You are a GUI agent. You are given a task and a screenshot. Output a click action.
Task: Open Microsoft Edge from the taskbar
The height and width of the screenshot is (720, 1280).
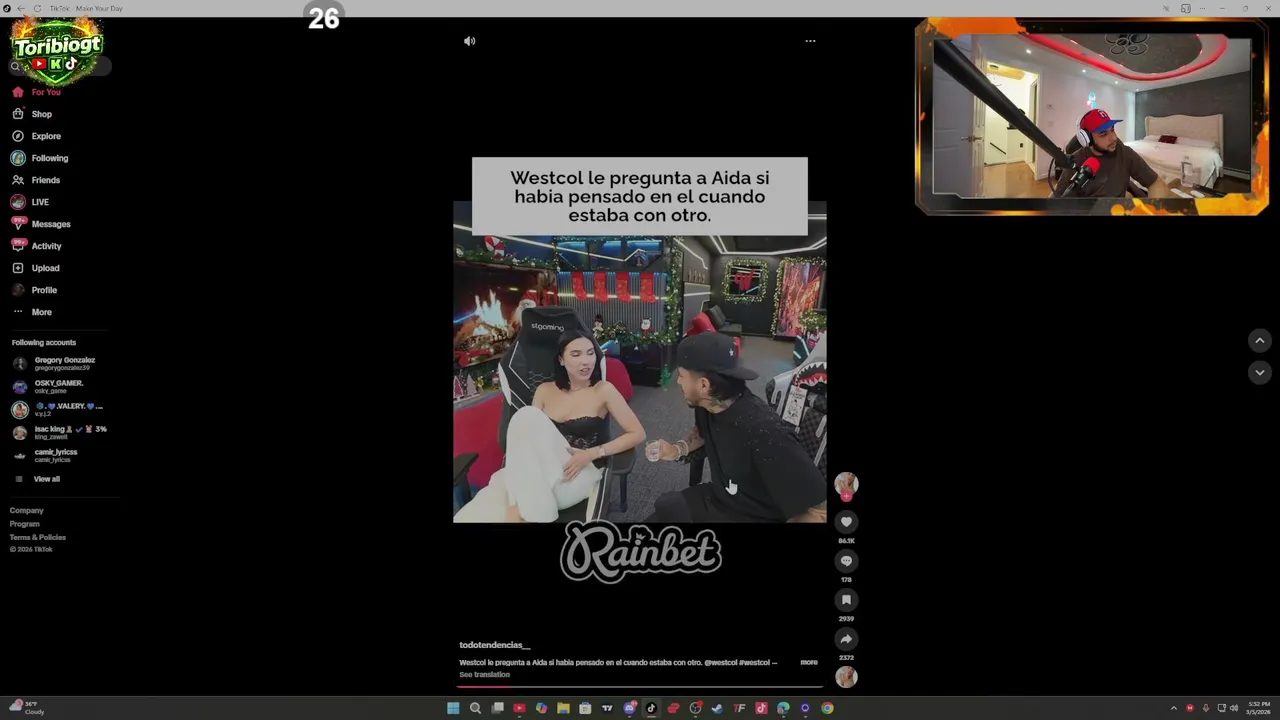(x=783, y=708)
